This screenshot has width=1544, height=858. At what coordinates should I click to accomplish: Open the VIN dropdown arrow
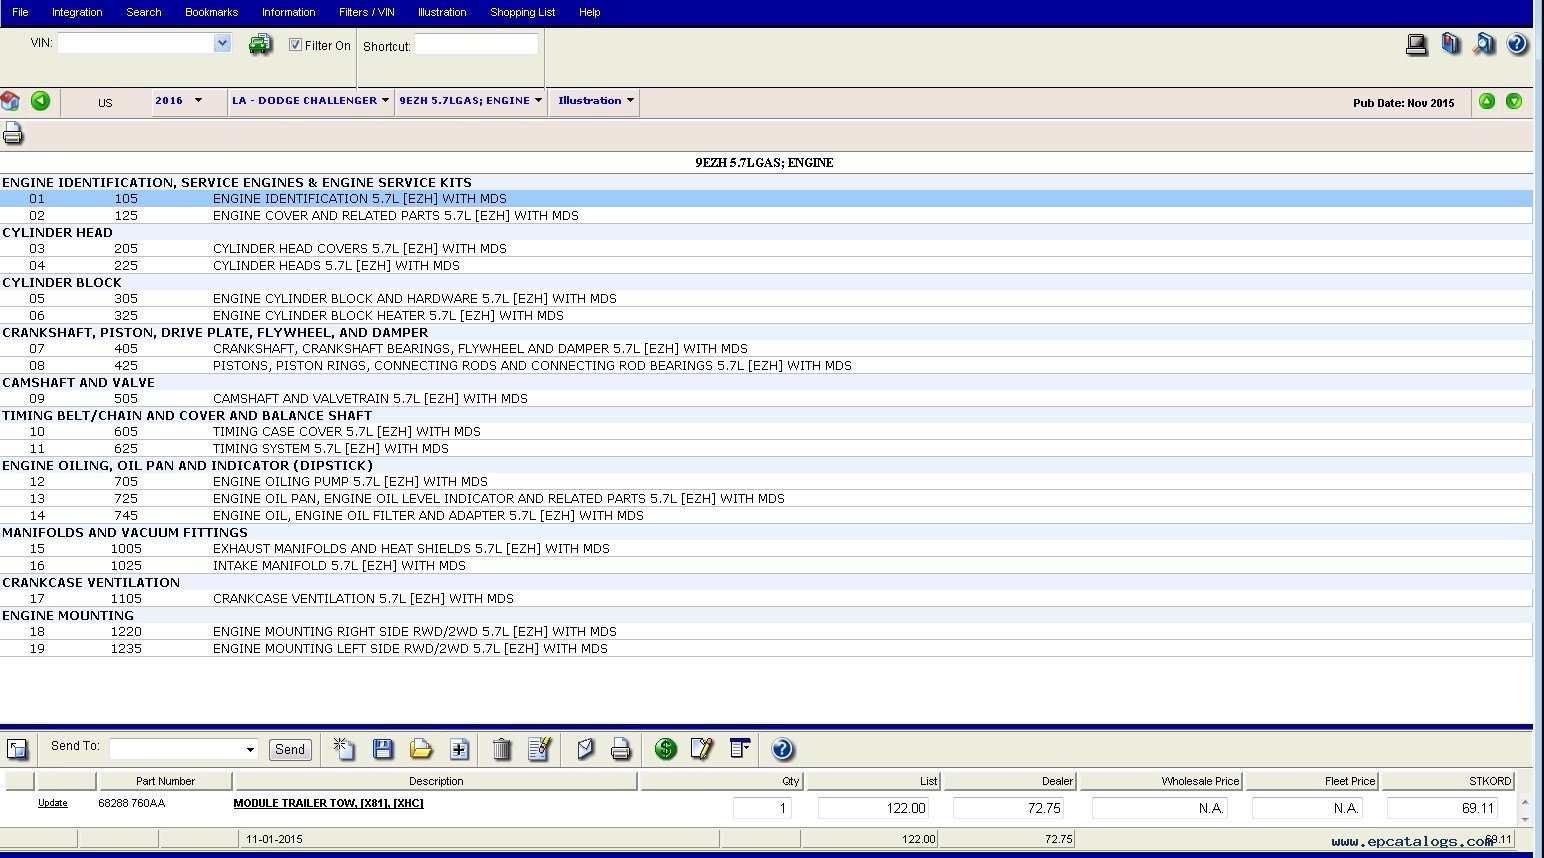tap(223, 43)
